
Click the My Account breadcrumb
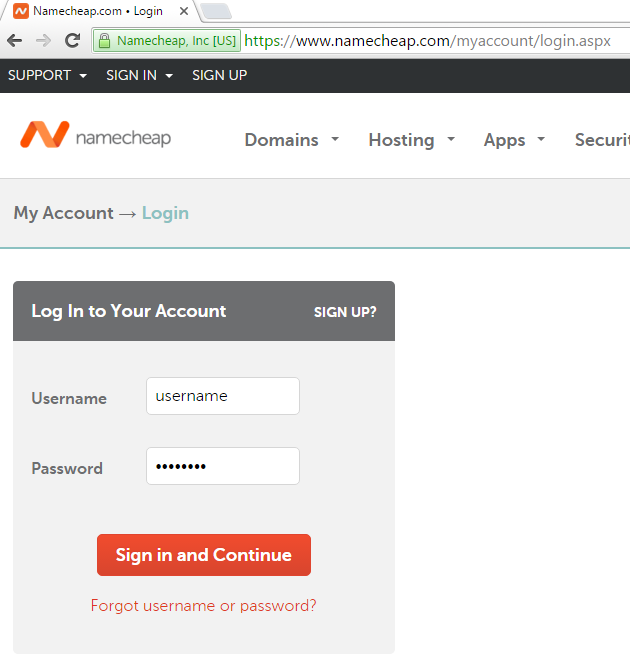click(x=63, y=213)
